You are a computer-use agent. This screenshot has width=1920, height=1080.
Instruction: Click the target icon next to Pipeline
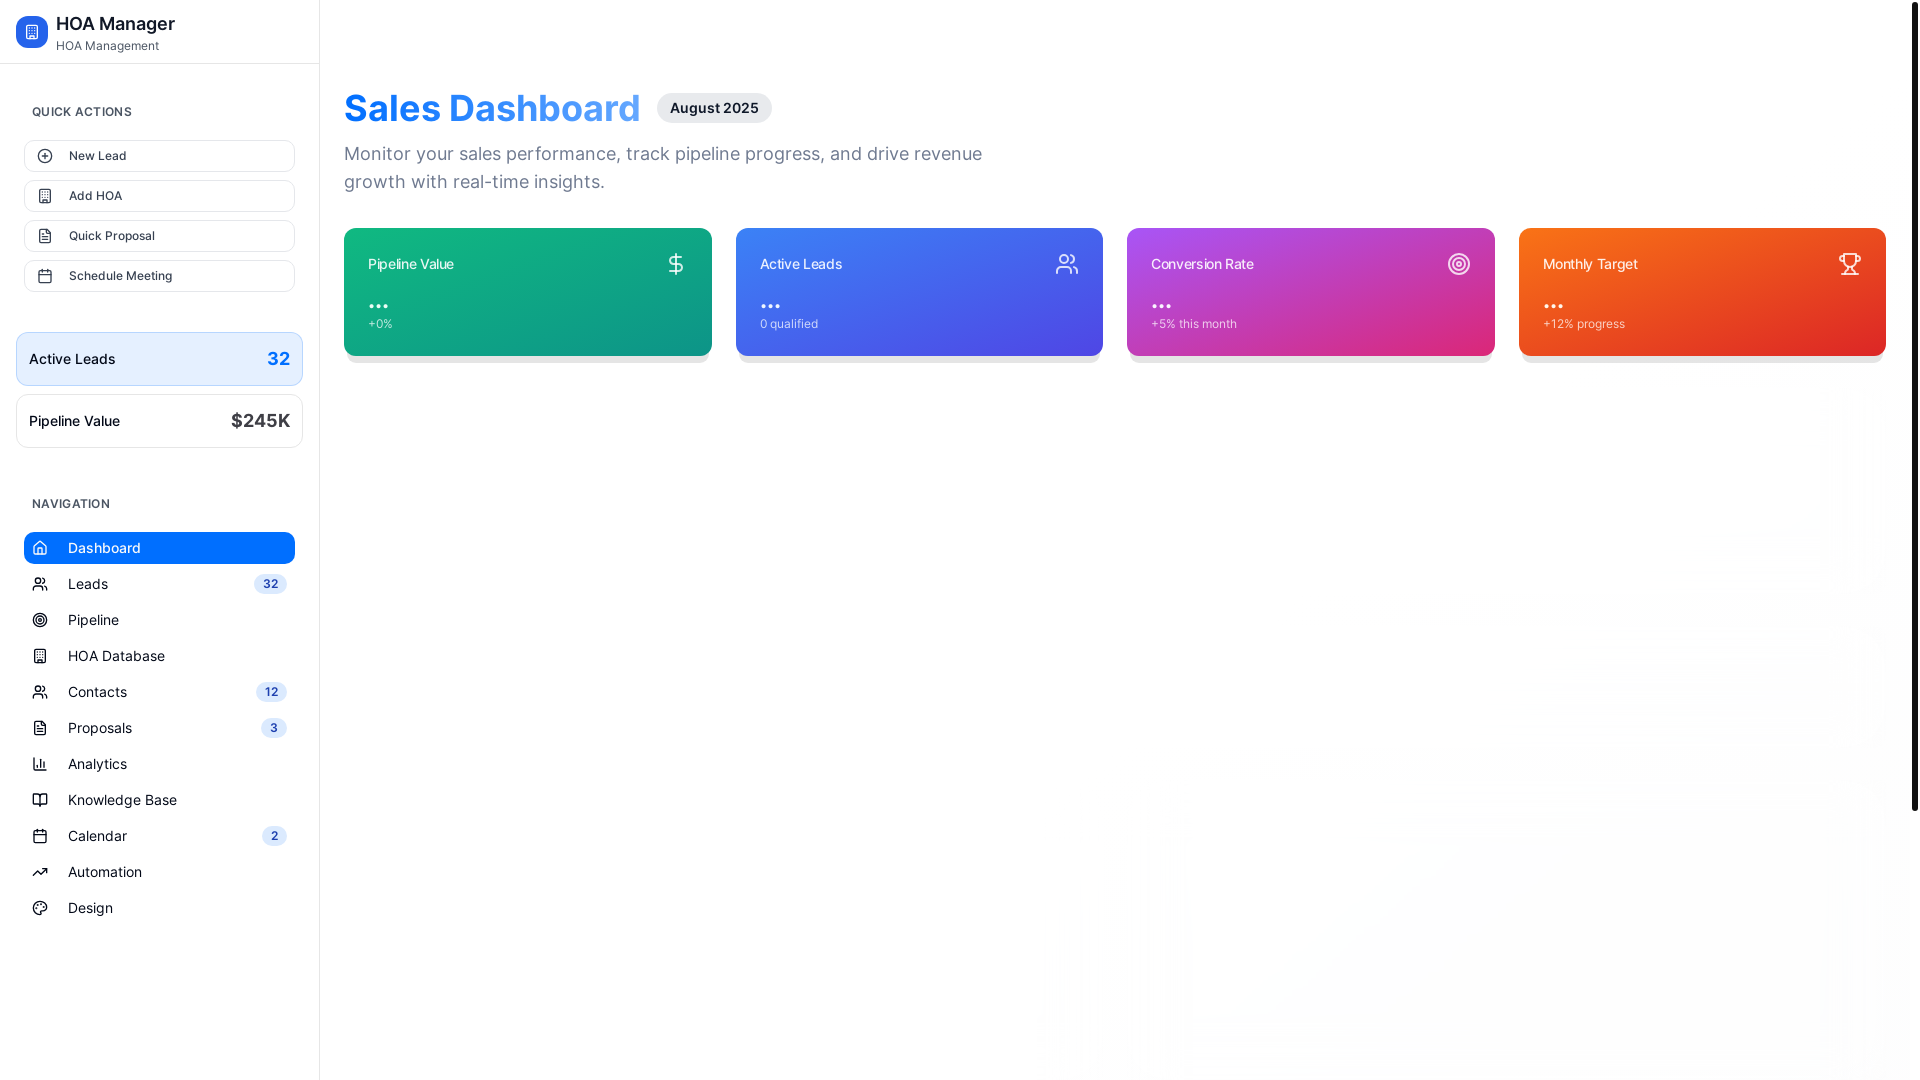(x=40, y=620)
